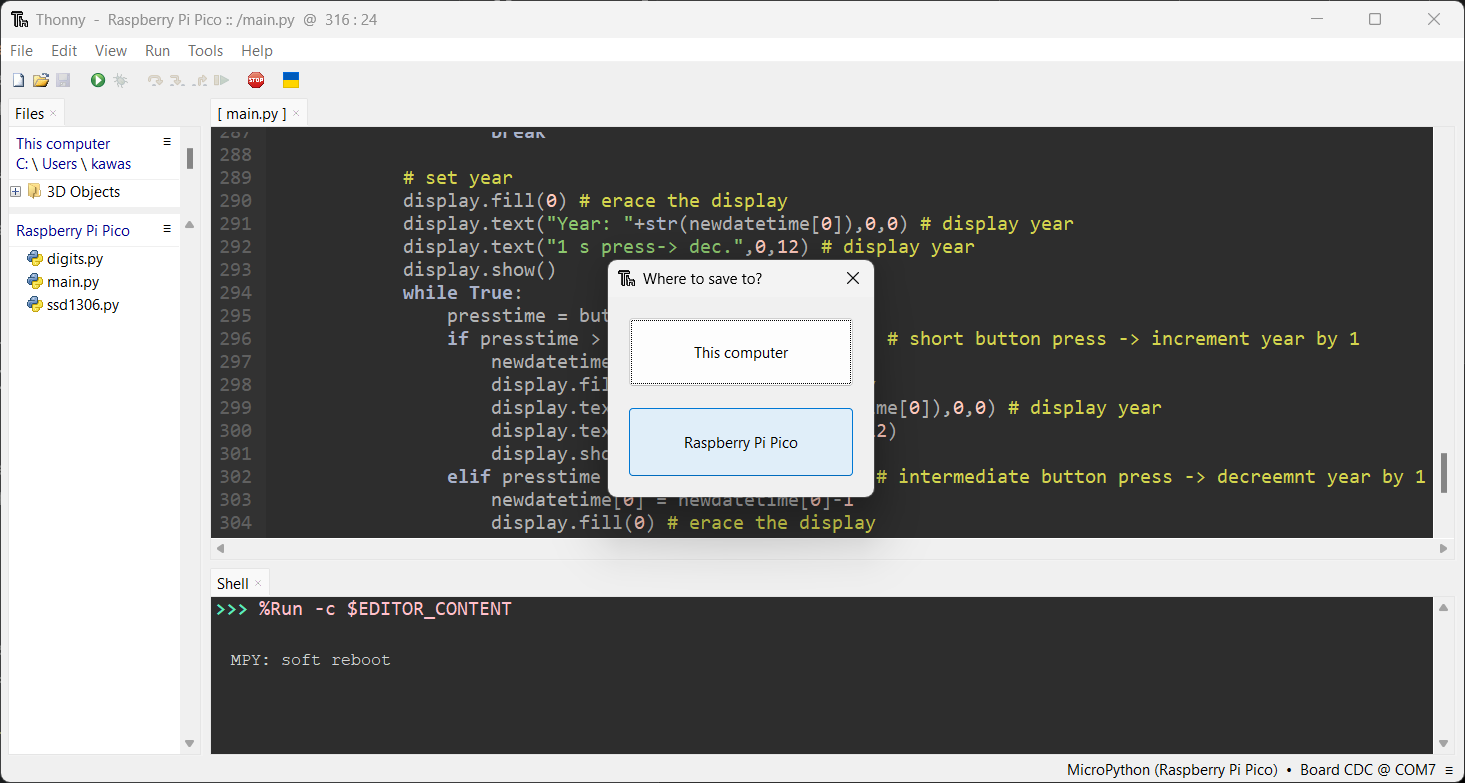Click 'This computer' heading in Files panel

[63, 144]
